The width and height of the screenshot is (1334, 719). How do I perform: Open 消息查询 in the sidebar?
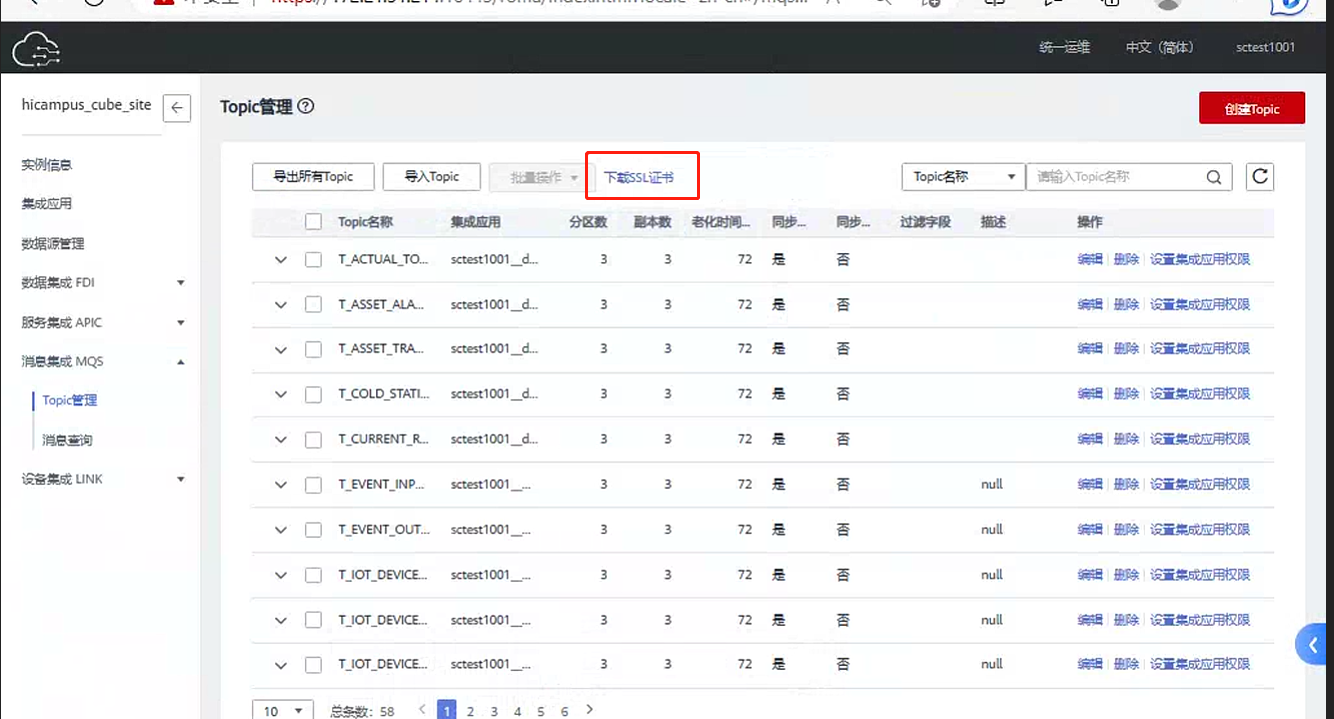point(67,440)
